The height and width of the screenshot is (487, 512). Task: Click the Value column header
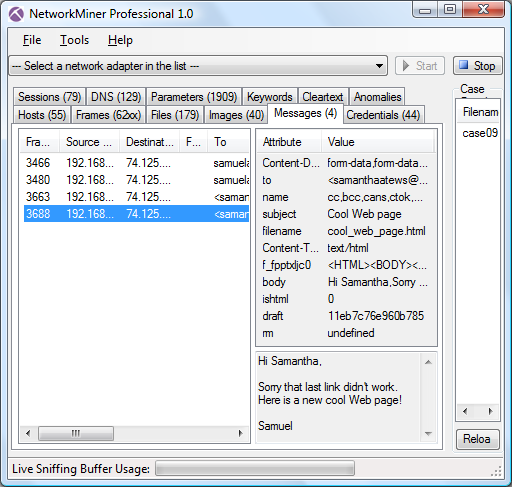[x=378, y=142]
